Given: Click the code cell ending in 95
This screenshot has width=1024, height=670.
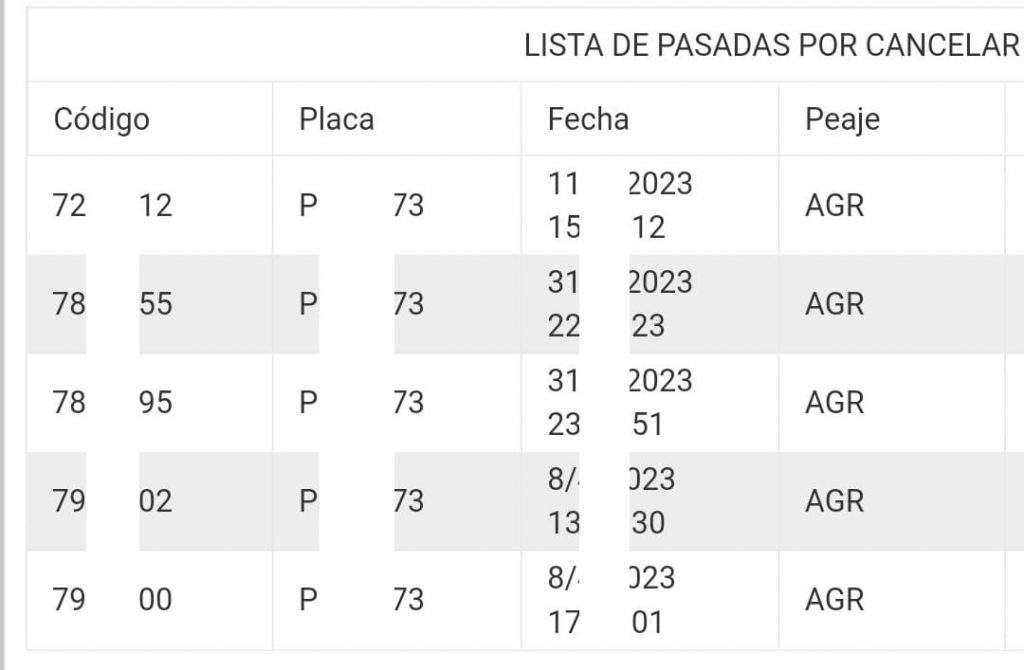Looking at the screenshot, I should point(112,402).
